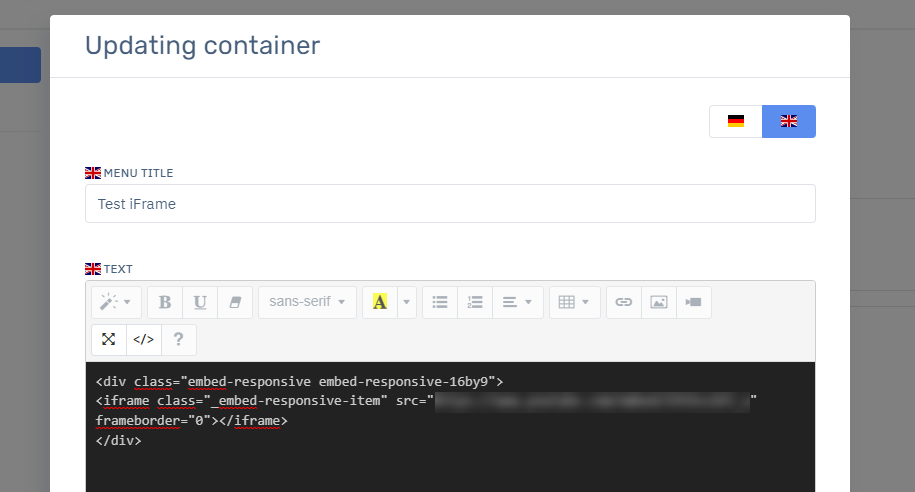Insert a hyperlink with the link icon
The height and width of the screenshot is (492, 915).
(624, 302)
